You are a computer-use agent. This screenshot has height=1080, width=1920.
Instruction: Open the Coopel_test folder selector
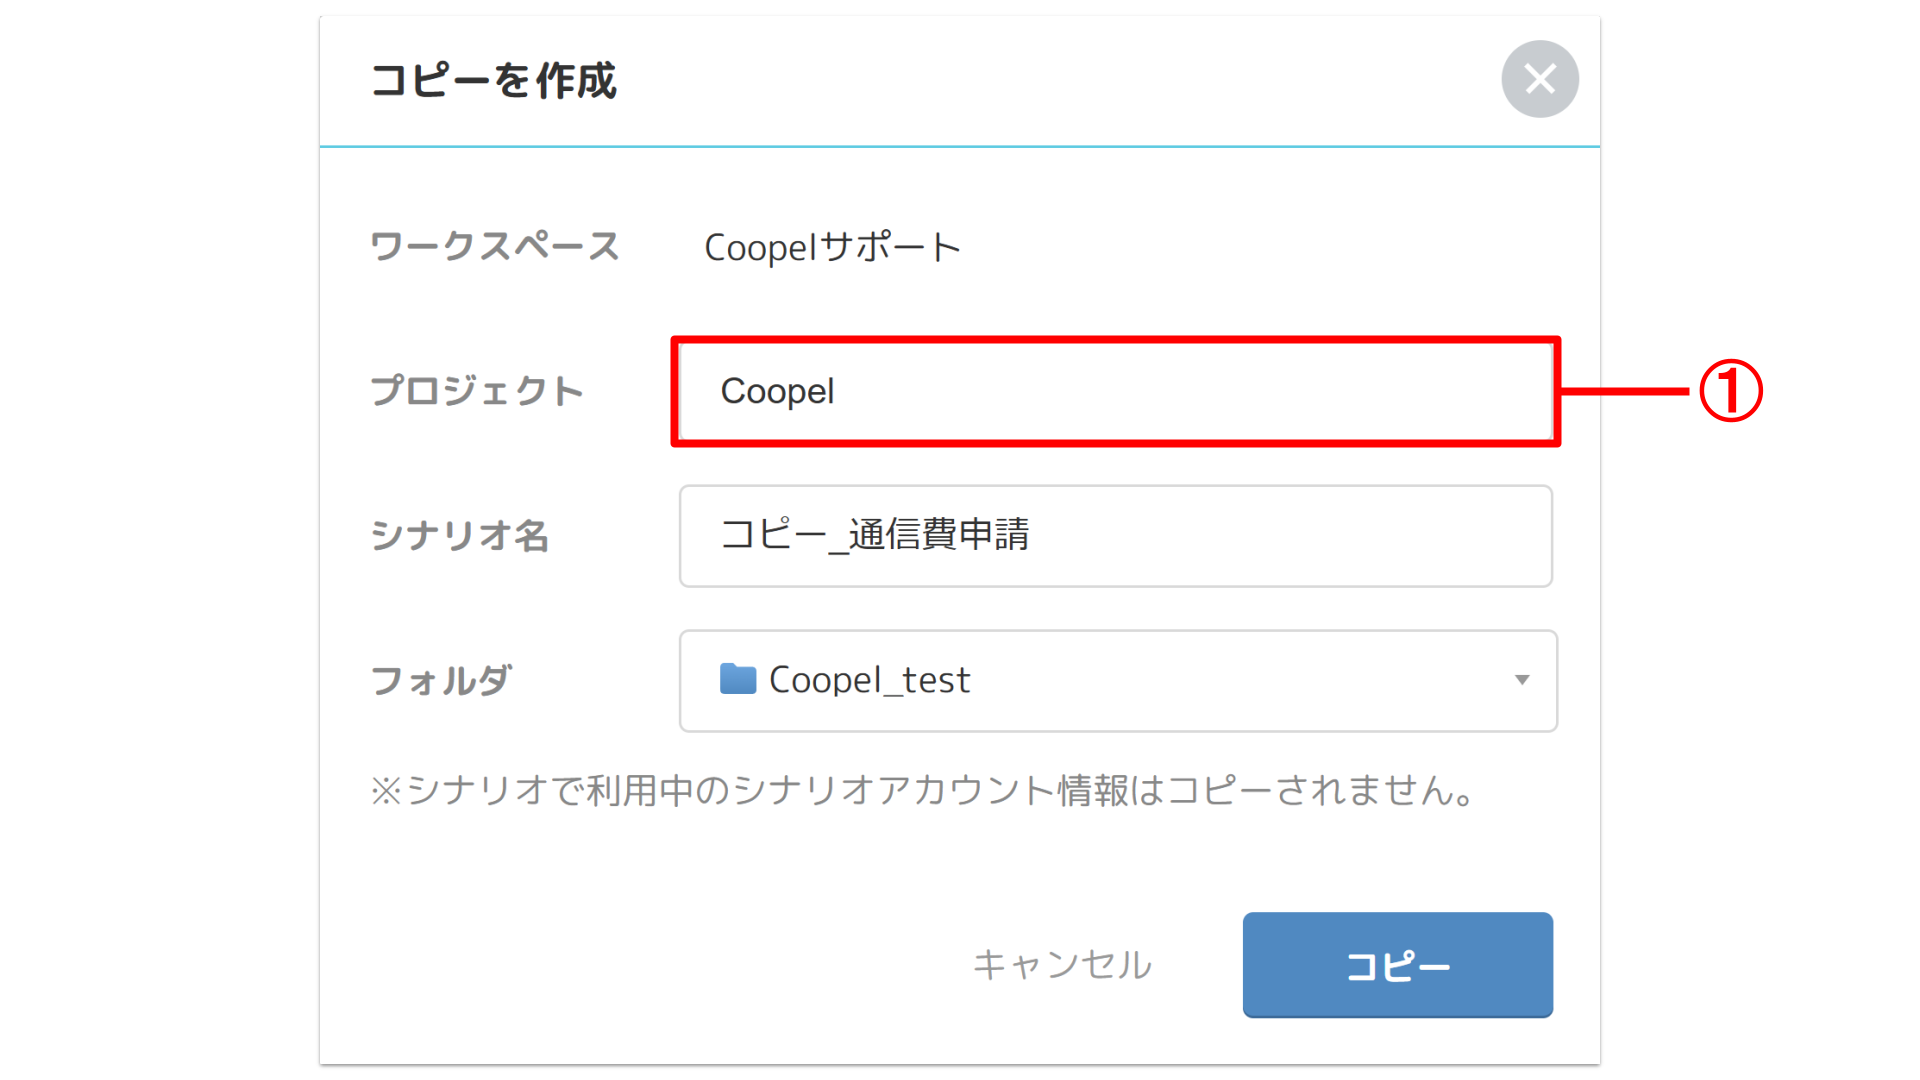pyautogui.click(x=1117, y=681)
